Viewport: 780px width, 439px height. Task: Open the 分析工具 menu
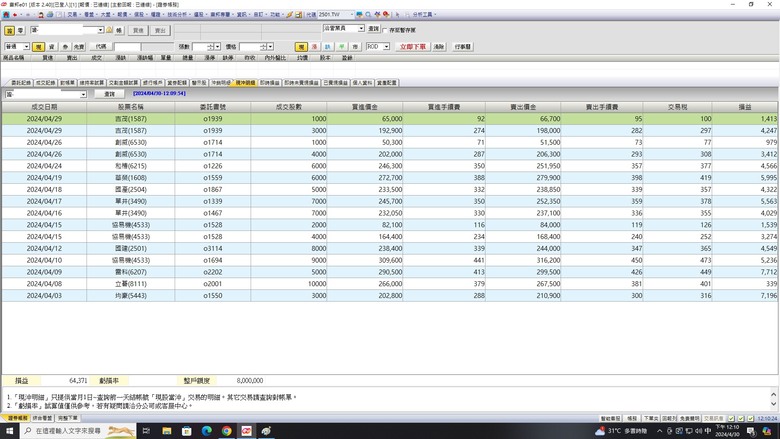point(423,14)
